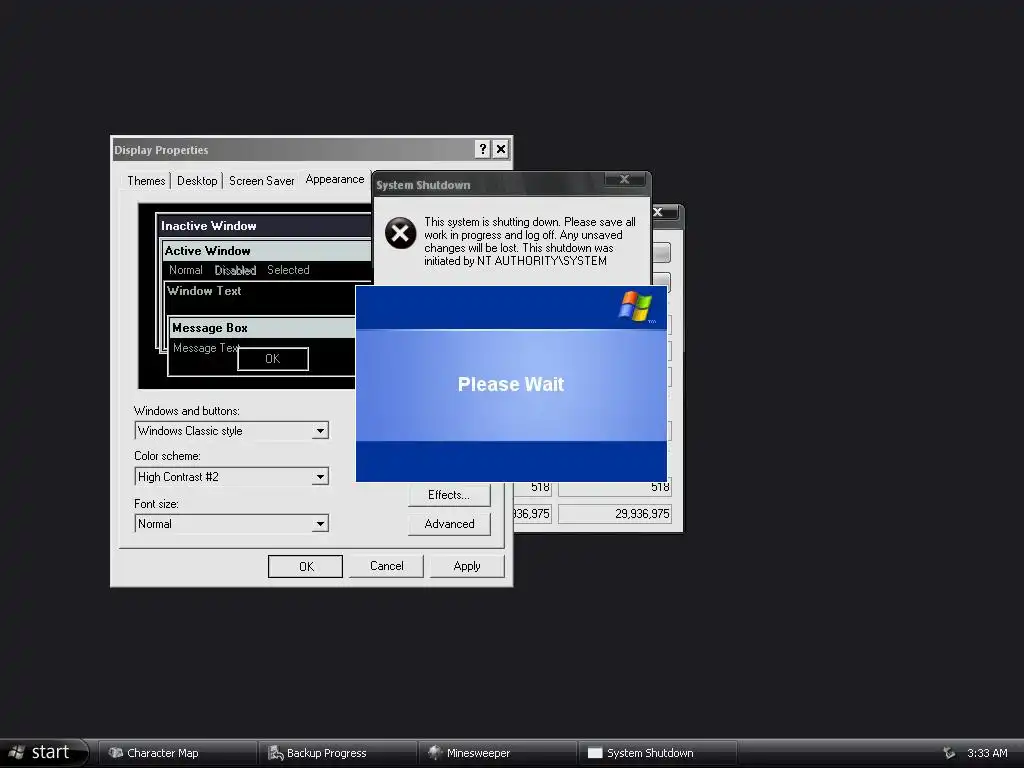
Task: Close the Display Properties dialog
Action: 501,150
